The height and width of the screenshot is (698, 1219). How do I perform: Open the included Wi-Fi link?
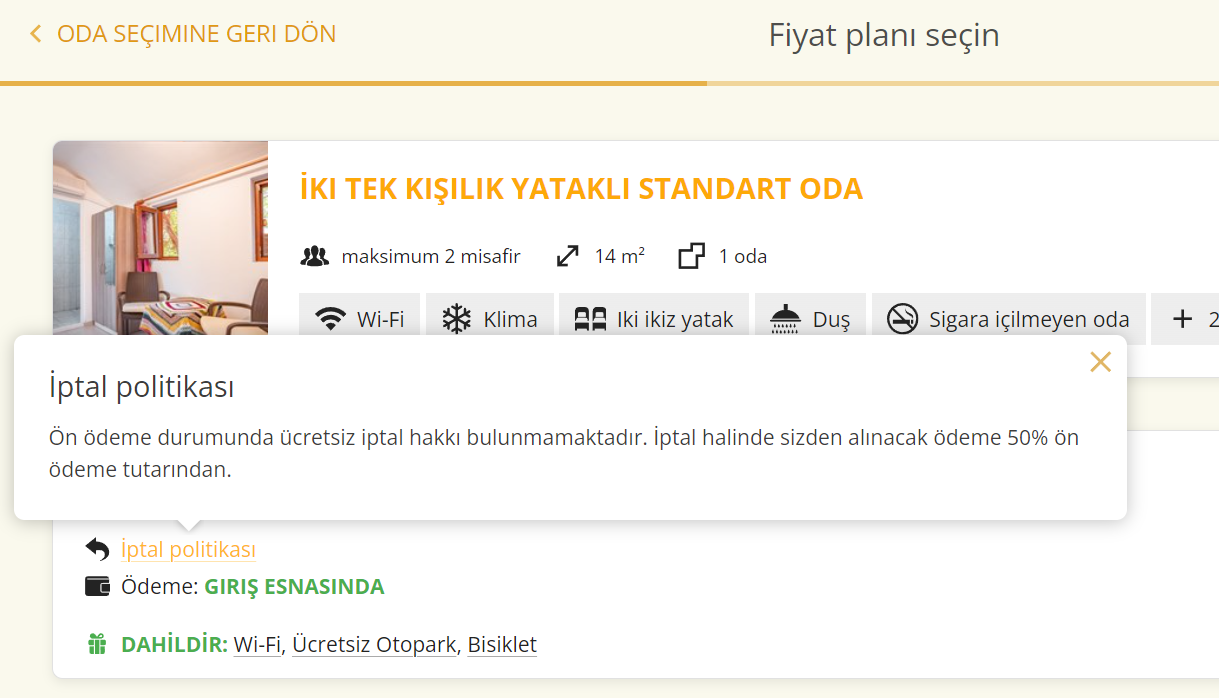coord(258,645)
